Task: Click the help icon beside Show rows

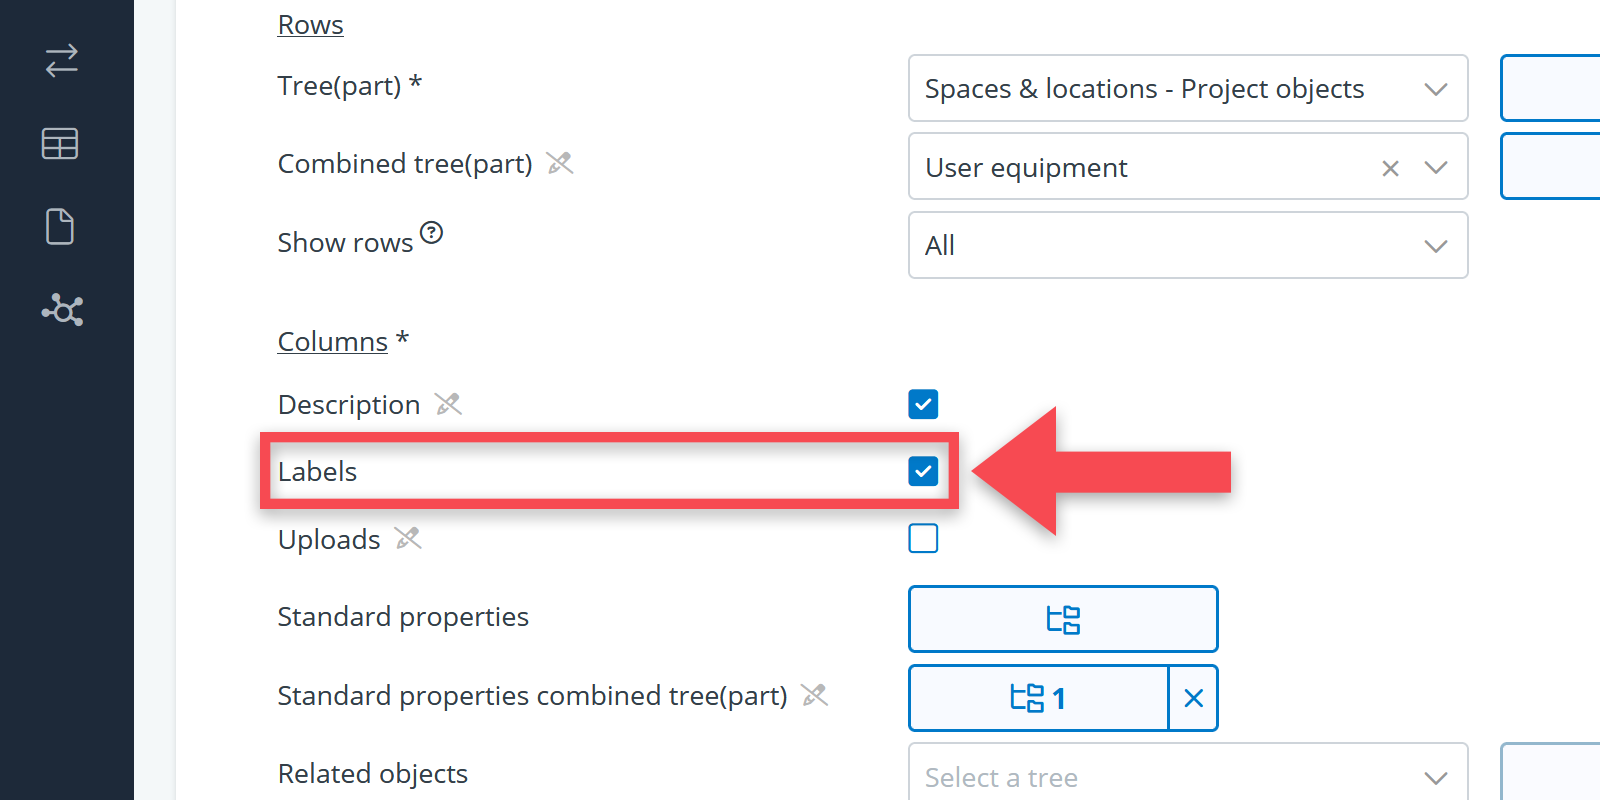Action: point(431,233)
